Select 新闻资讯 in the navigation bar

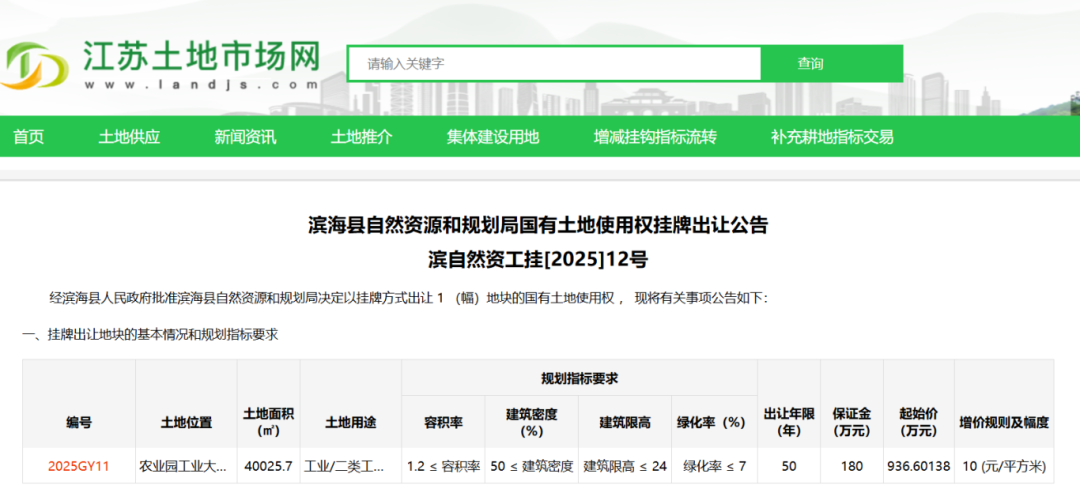point(245,137)
